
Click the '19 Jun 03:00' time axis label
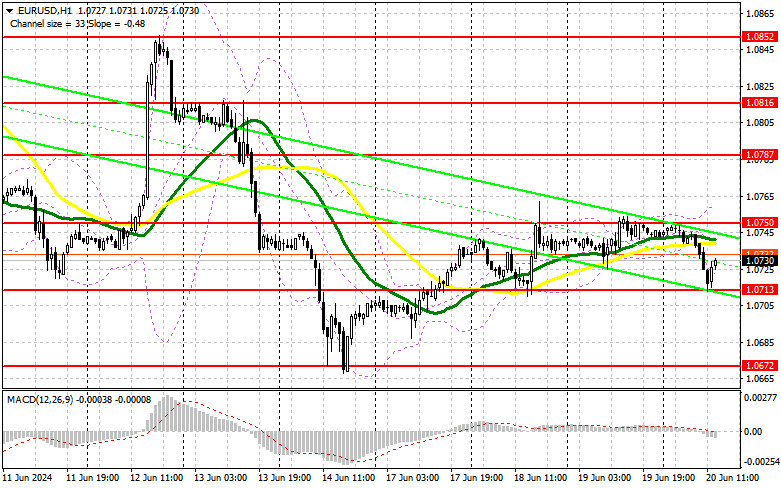[x=605, y=478]
